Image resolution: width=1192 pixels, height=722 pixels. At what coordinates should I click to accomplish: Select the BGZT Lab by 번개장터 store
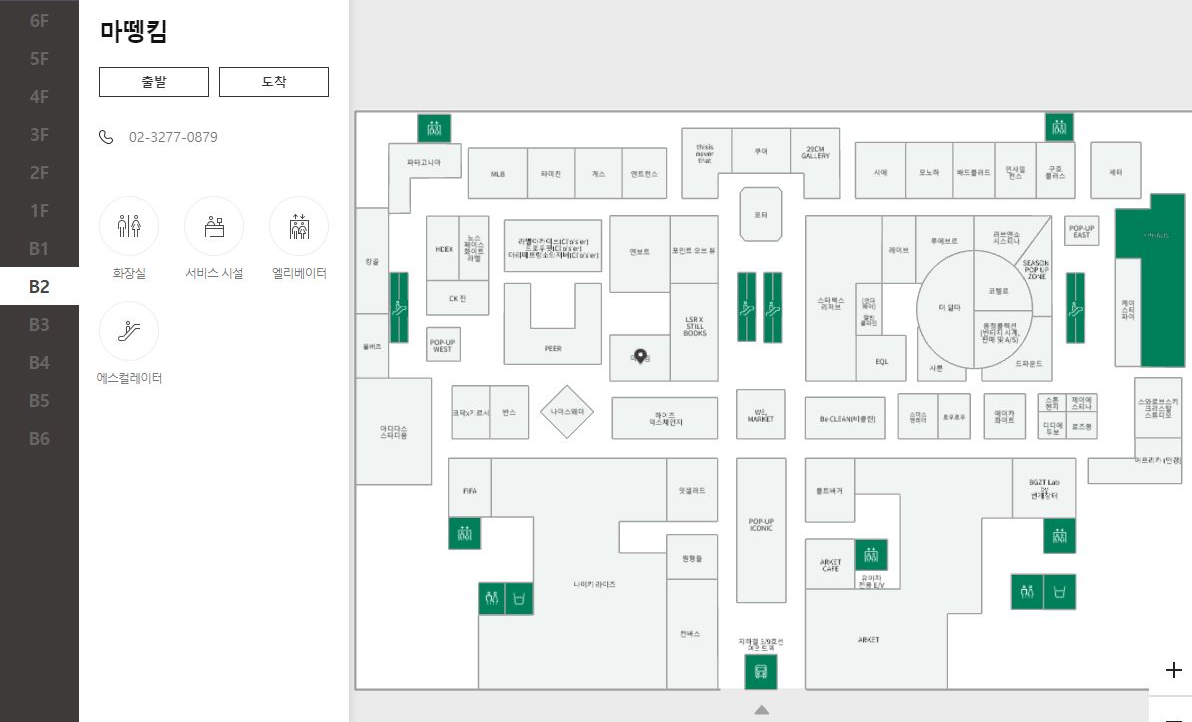1044,489
